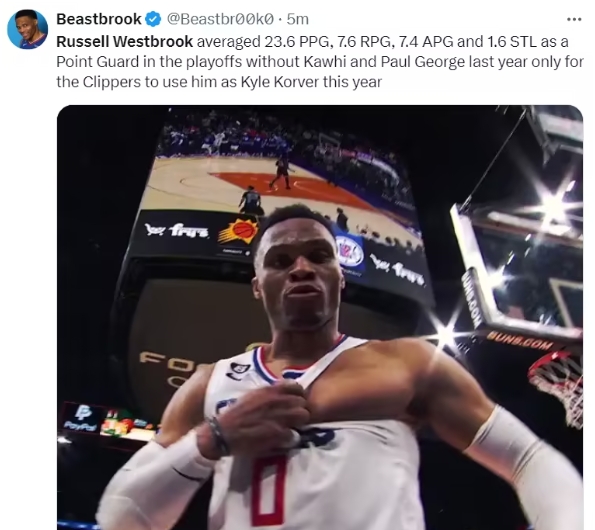Click the words Kyle Korver in tweet
The height and width of the screenshot is (530, 595).
coord(280,82)
